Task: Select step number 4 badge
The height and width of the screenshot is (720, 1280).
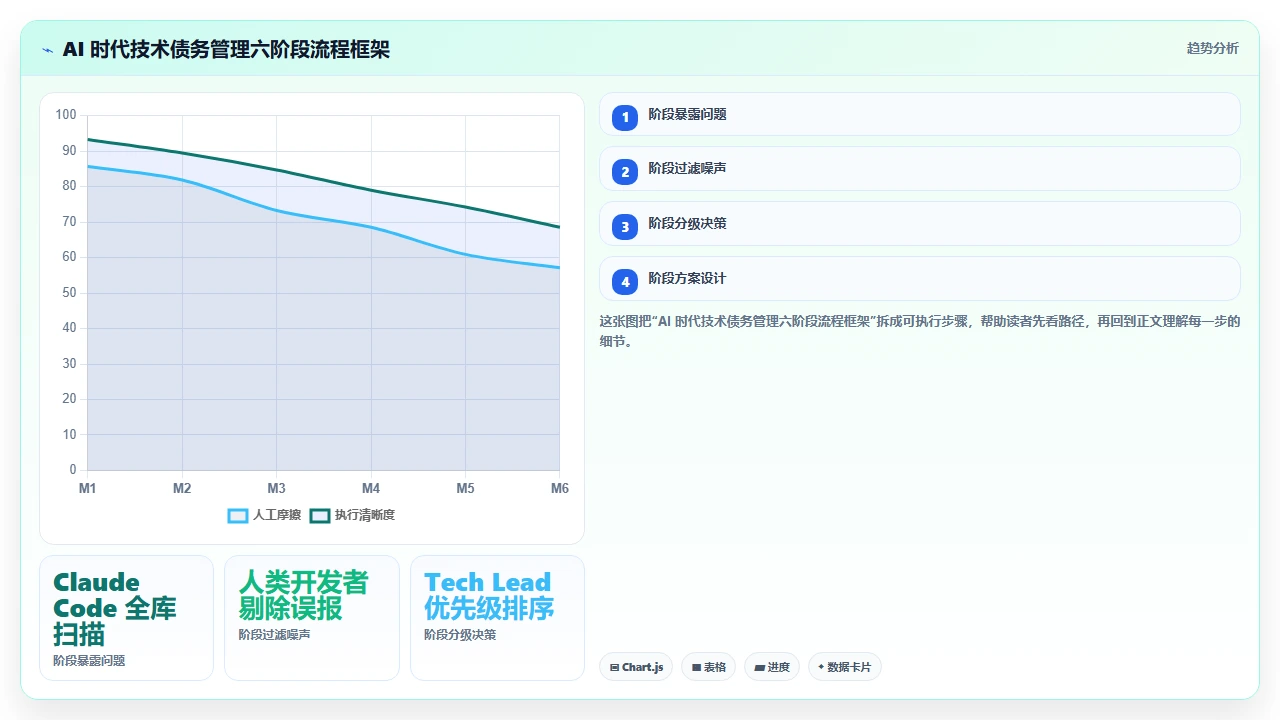Action: pos(625,282)
